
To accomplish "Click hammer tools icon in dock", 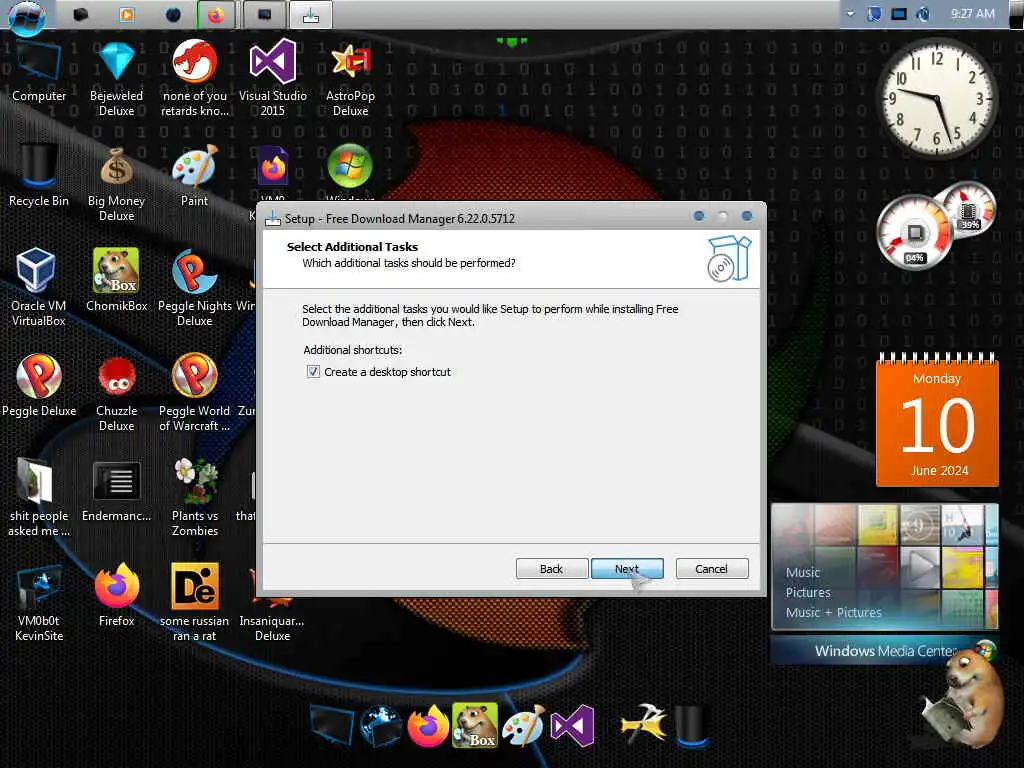I will tap(643, 724).
